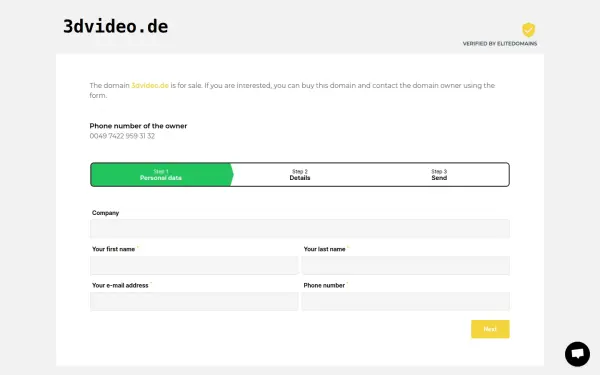Click the Phone number input field
The width and height of the screenshot is (600, 375).
406,302
